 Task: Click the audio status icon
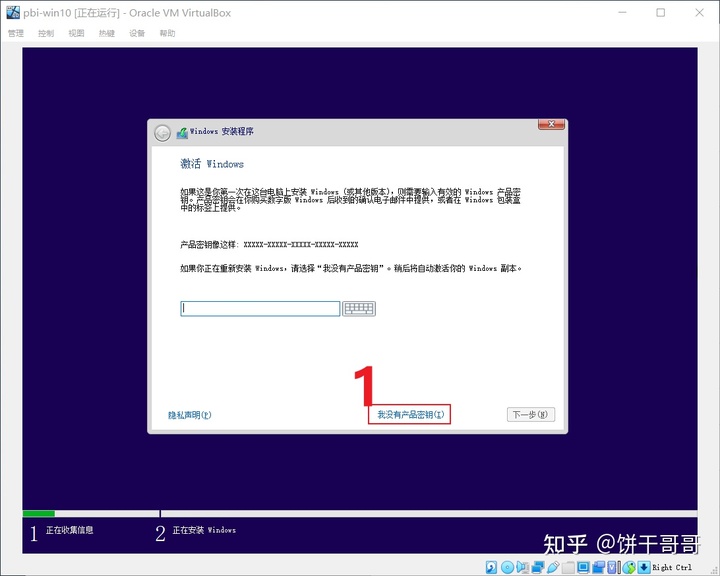click(x=523, y=567)
